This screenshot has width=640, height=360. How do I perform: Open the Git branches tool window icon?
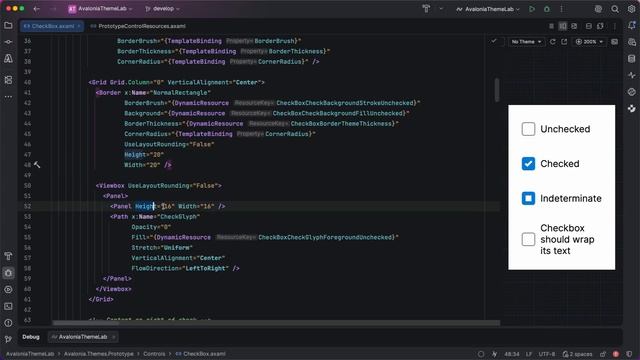[8, 339]
